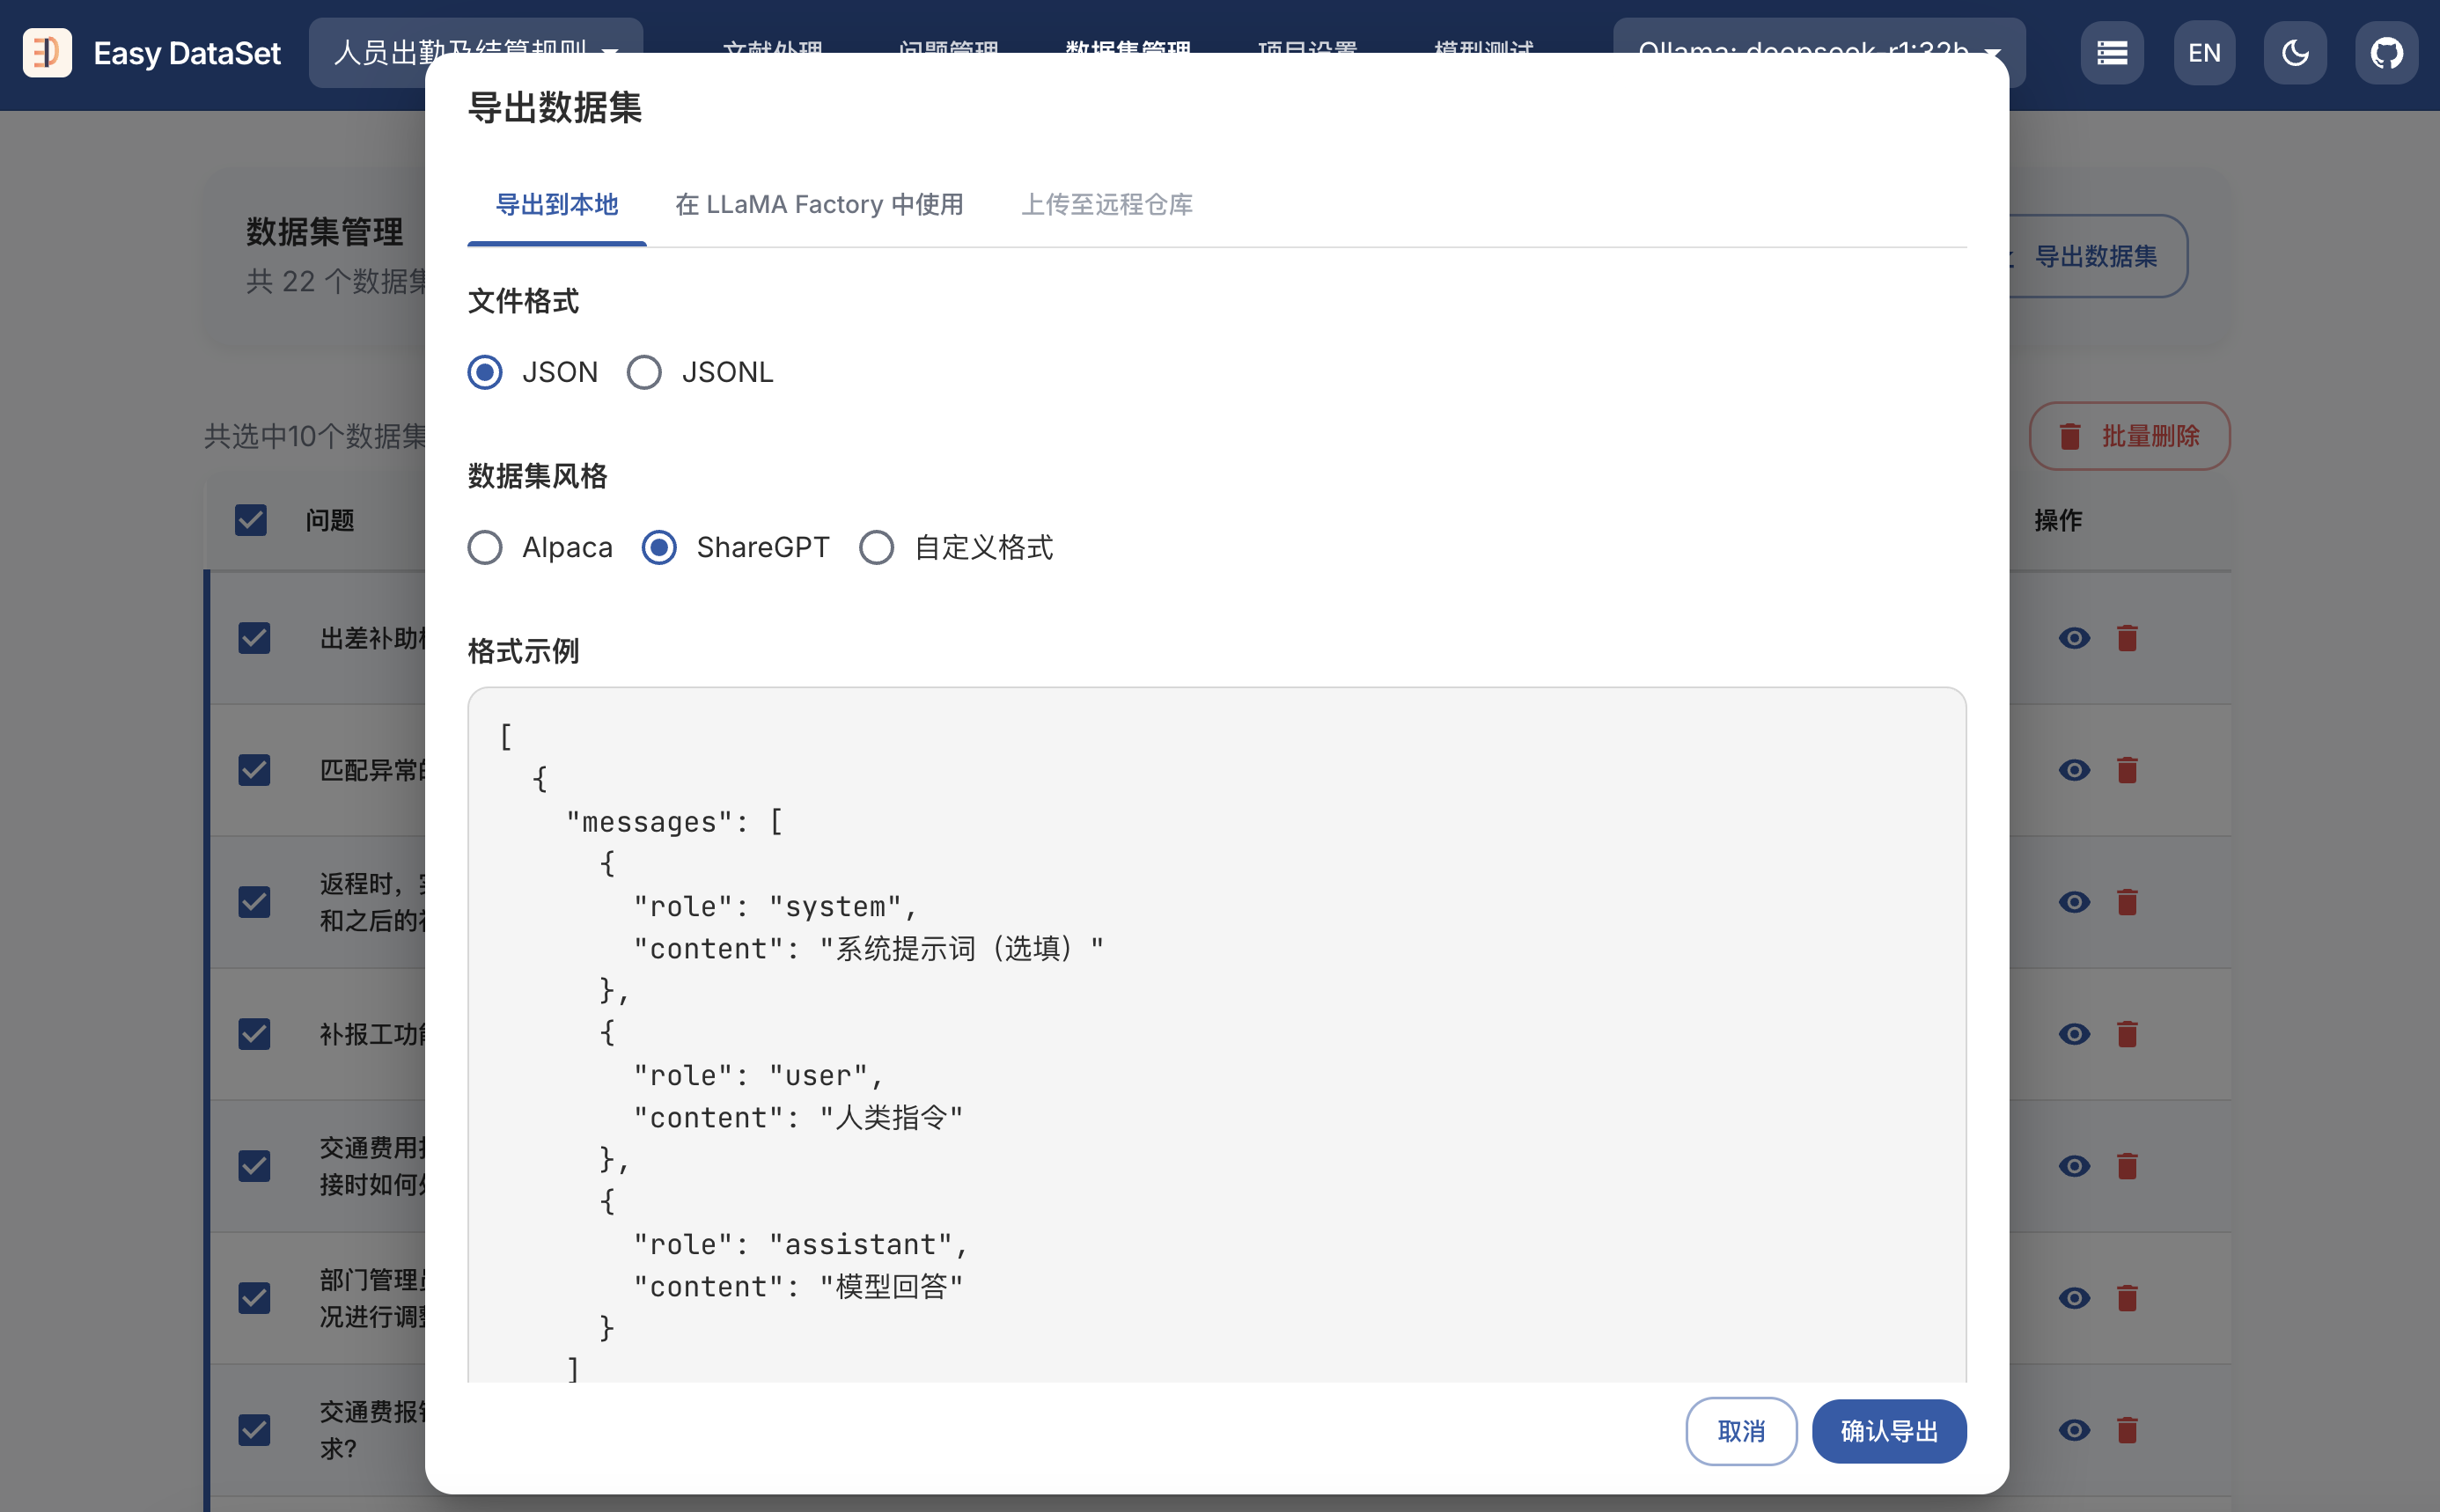The width and height of the screenshot is (2440, 1512).
Task: Click the Easy DataSet logo icon
Action: click(x=47, y=52)
